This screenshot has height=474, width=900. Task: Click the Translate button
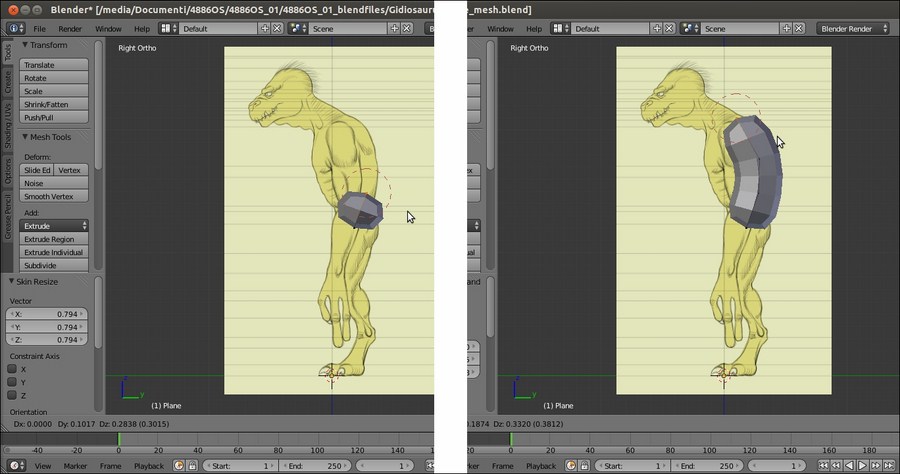(x=54, y=65)
